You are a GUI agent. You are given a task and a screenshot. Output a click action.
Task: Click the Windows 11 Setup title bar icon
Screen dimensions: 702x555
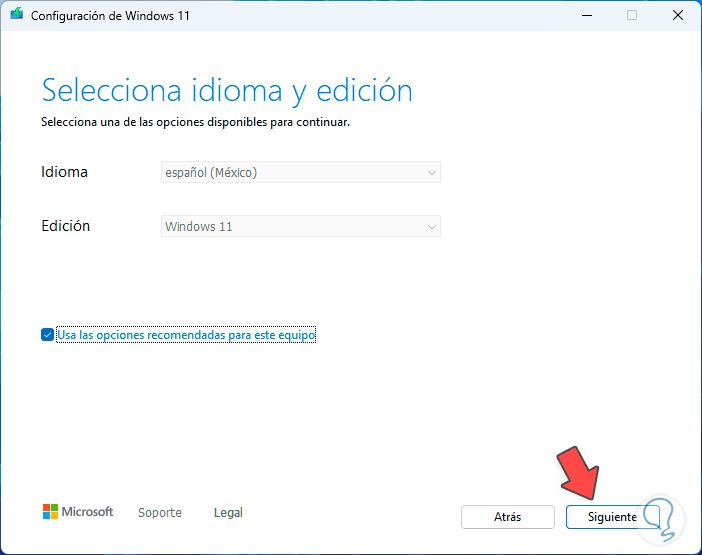(x=17, y=14)
